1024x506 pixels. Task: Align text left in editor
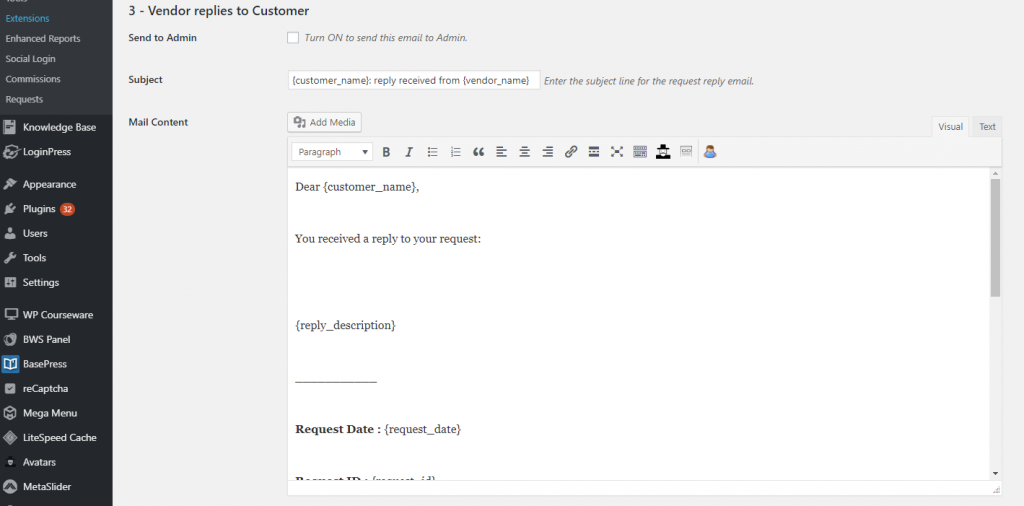[502, 152]
